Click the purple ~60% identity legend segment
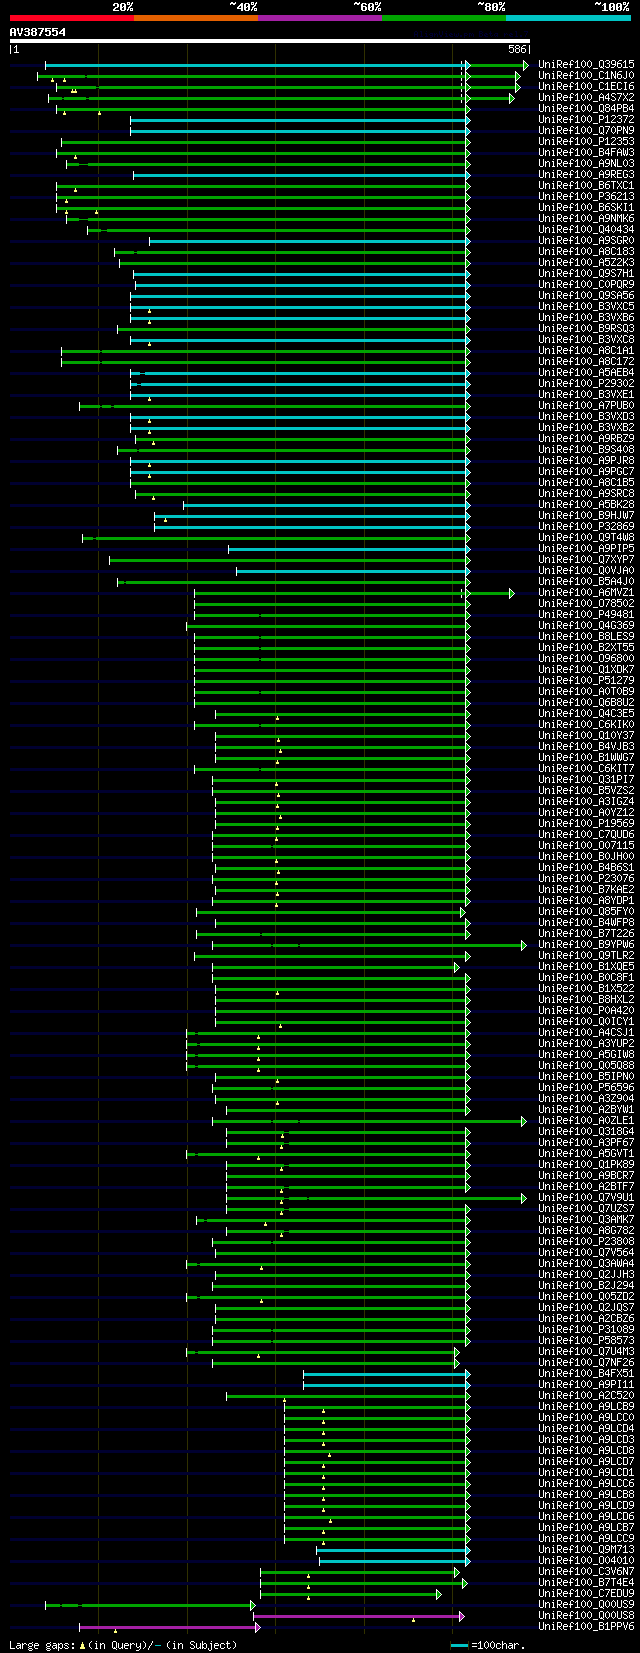The width and height of the screenshot is (640, 1653). [x=320, y=18]
